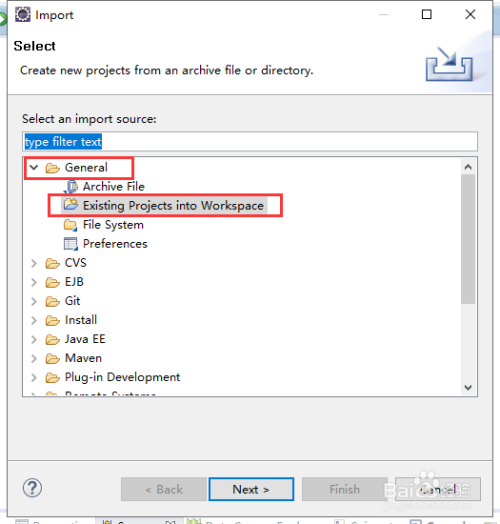Collapse the General tree node

(x=34, y=167)
